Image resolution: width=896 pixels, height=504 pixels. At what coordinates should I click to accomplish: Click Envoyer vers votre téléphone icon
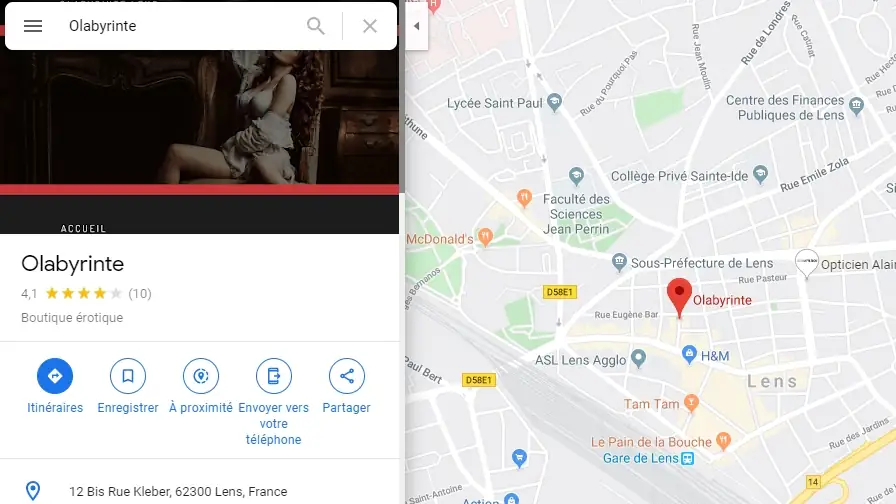(x=274, y=376)
